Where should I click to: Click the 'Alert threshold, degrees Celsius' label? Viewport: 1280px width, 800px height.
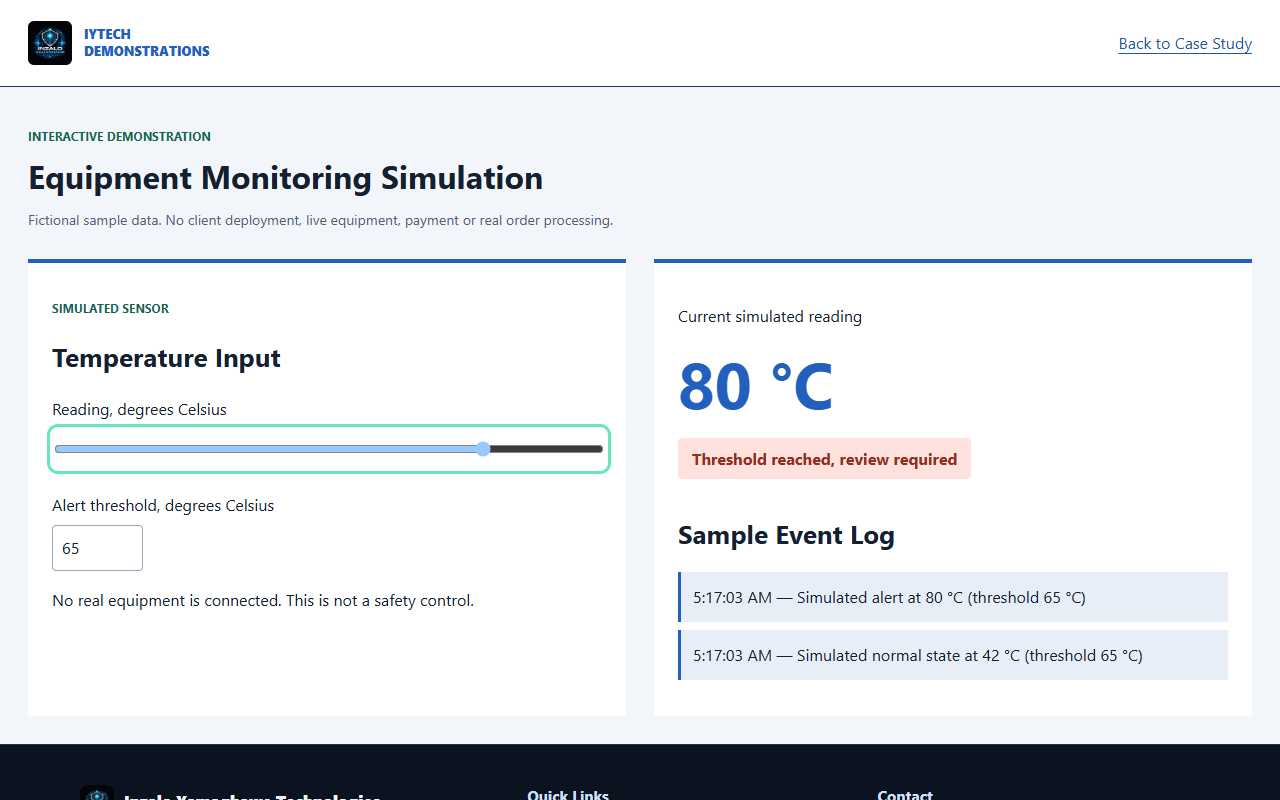[x=163, y=506]
